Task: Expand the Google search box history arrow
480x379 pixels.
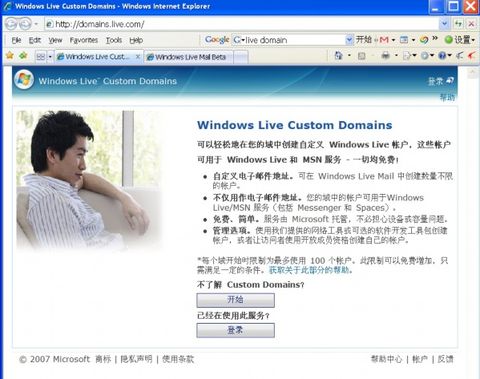Action: point(349,40)
